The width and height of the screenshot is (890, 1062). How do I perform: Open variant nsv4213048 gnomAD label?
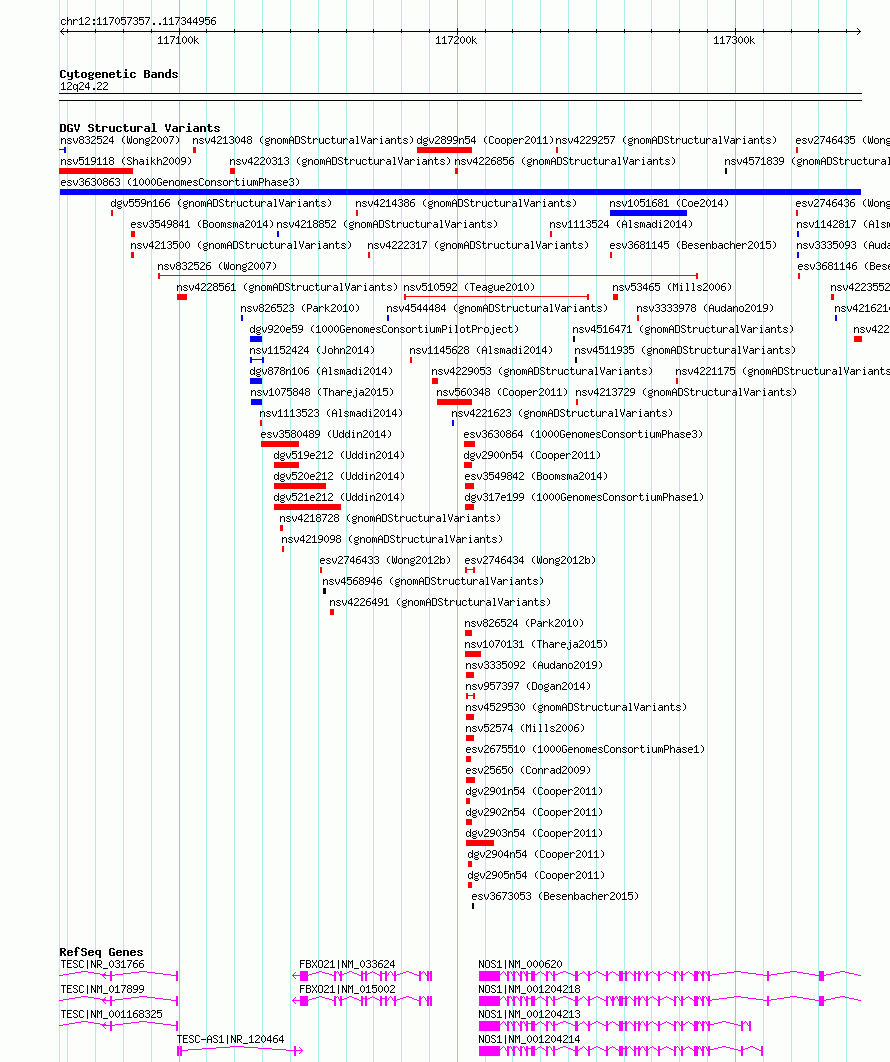tap(303, 140)
